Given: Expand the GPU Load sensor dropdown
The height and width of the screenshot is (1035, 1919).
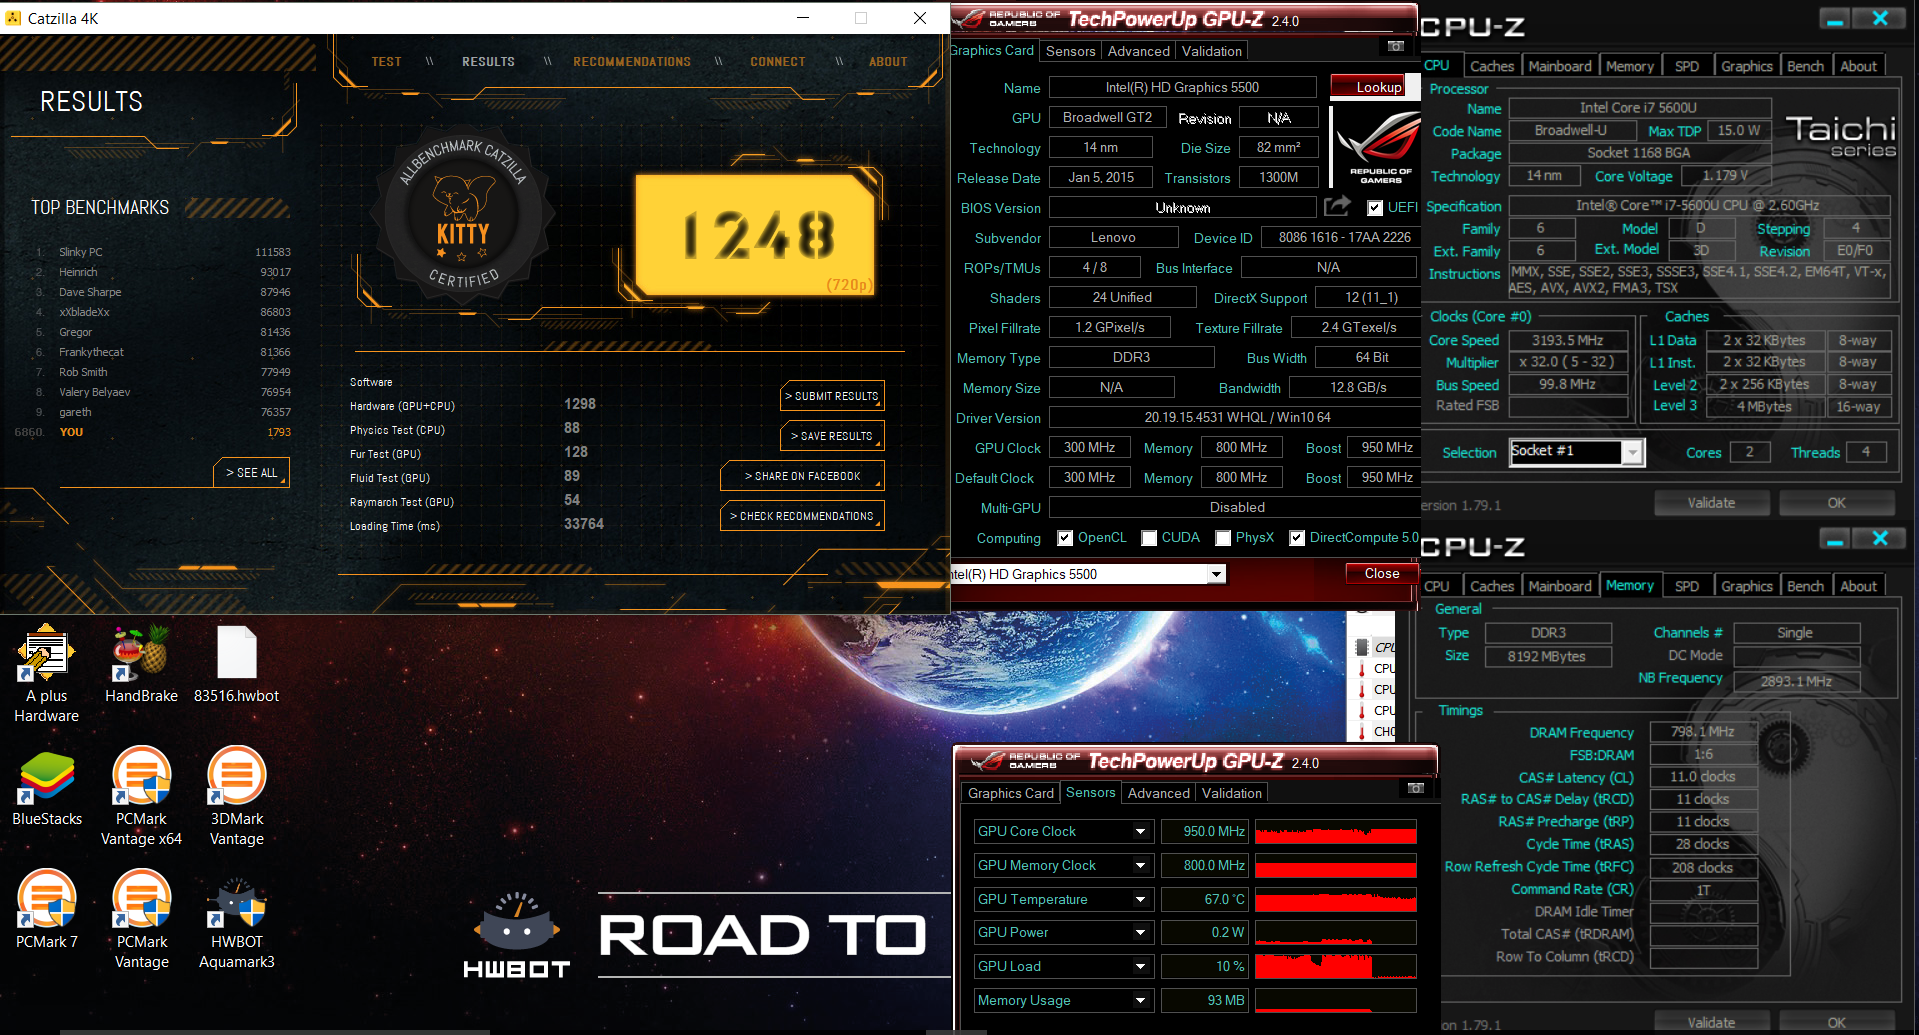Looking at the screenshot, I should pyautogui.click(x=1140, y=967).
